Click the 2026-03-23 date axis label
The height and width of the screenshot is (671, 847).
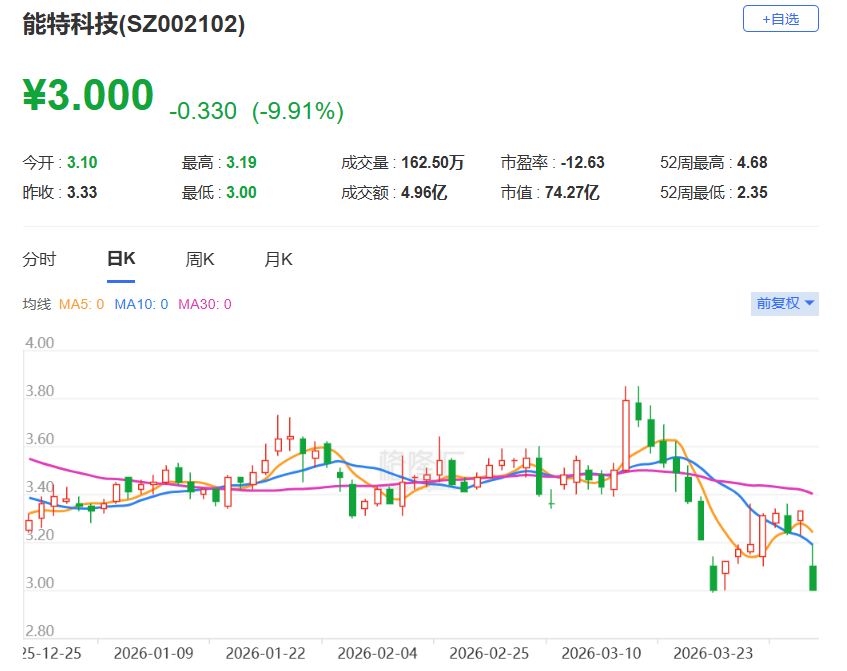tap(713, 654)
